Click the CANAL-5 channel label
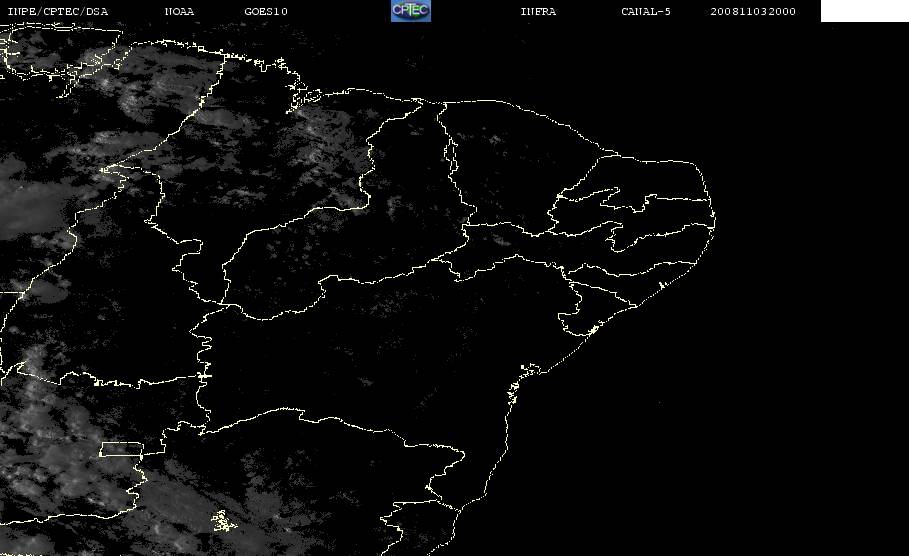 pos(646,12)
